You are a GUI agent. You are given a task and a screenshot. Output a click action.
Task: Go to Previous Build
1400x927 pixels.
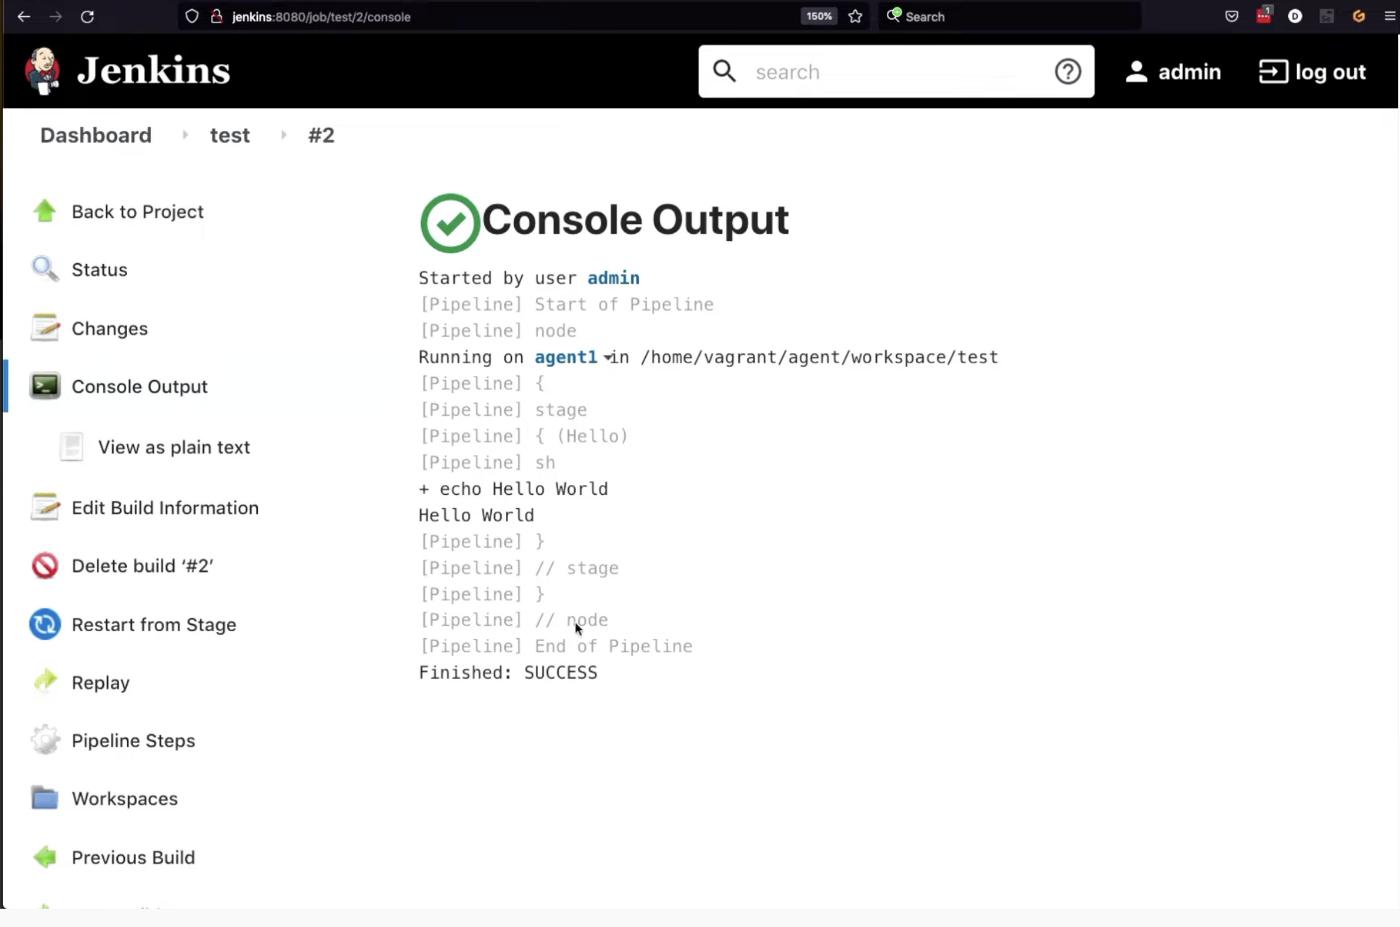(133, 858)
